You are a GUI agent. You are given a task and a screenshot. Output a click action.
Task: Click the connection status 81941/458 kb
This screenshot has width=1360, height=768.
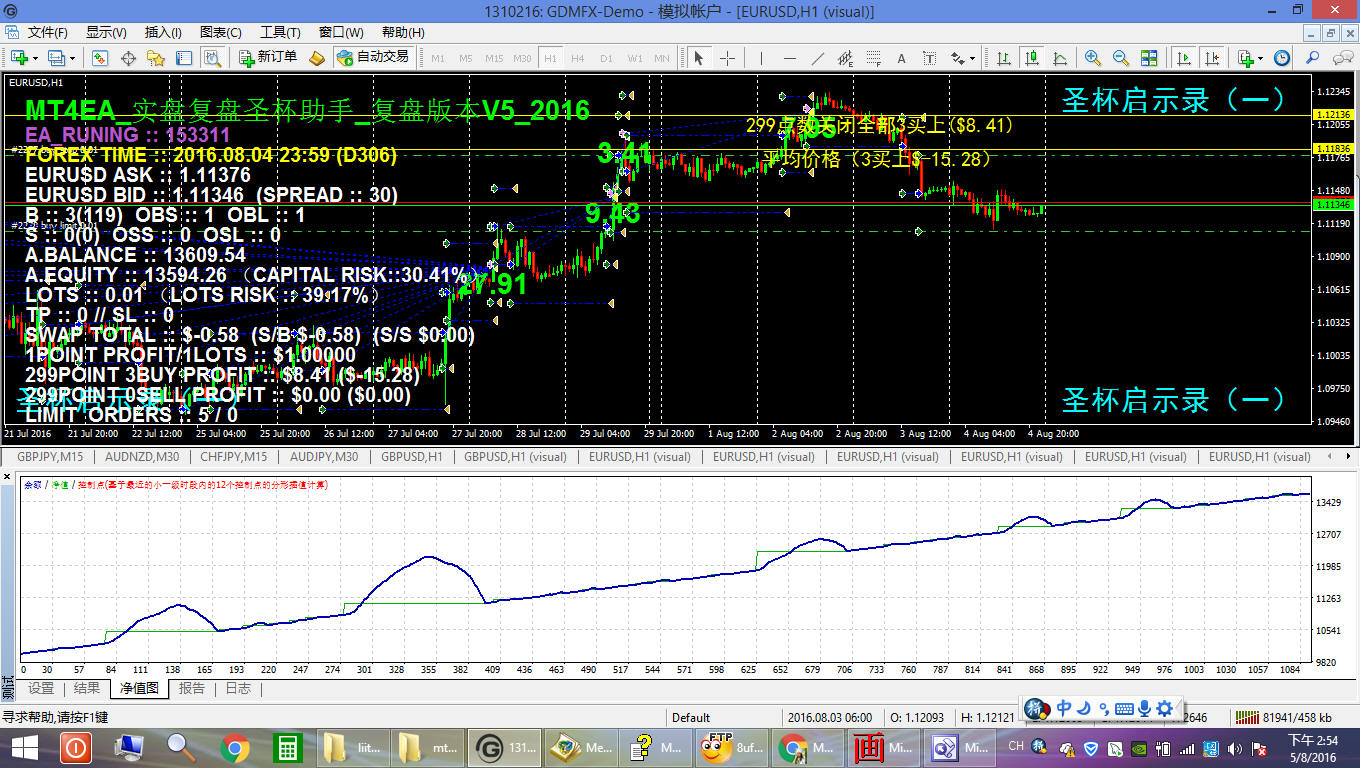[x=1283, y=716]
